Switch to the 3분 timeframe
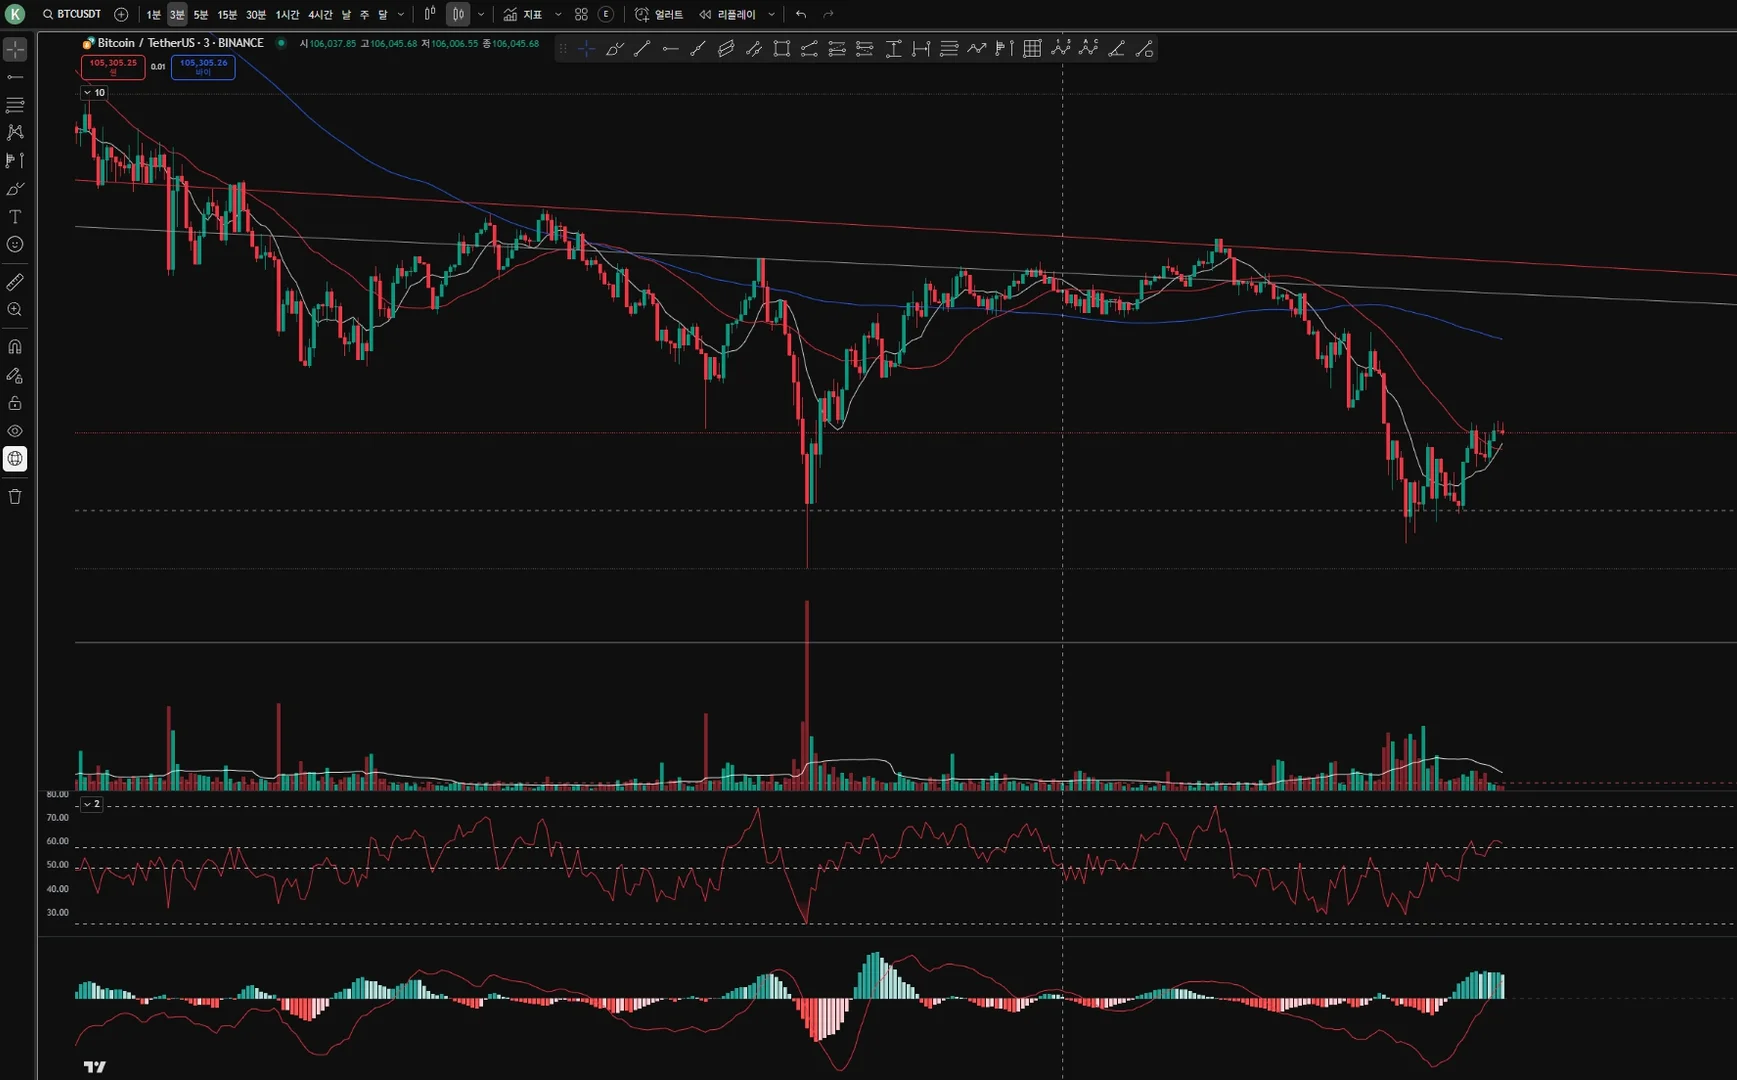Screen dimensions: 1737x1080 click(177, 14)
